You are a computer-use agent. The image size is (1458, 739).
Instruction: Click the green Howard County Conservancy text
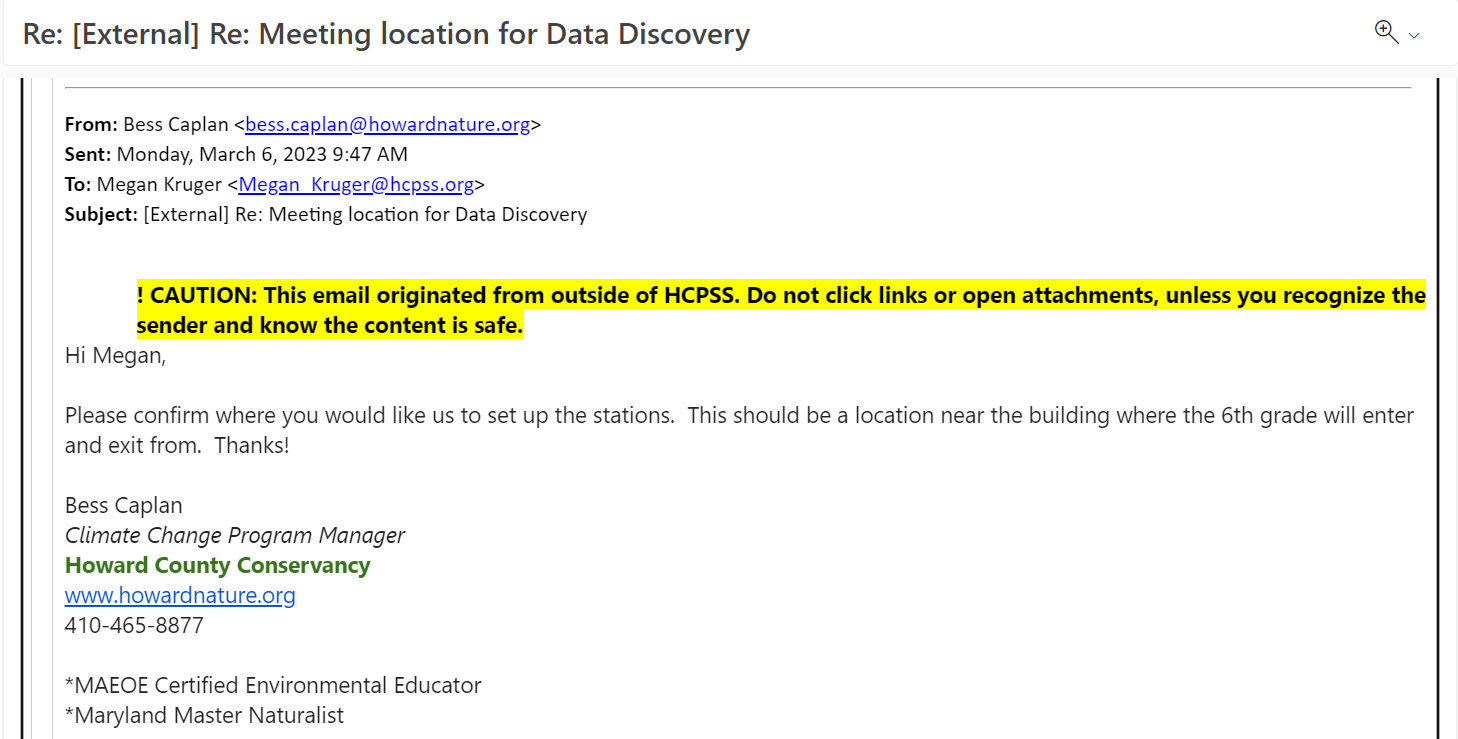coord(218,566)
